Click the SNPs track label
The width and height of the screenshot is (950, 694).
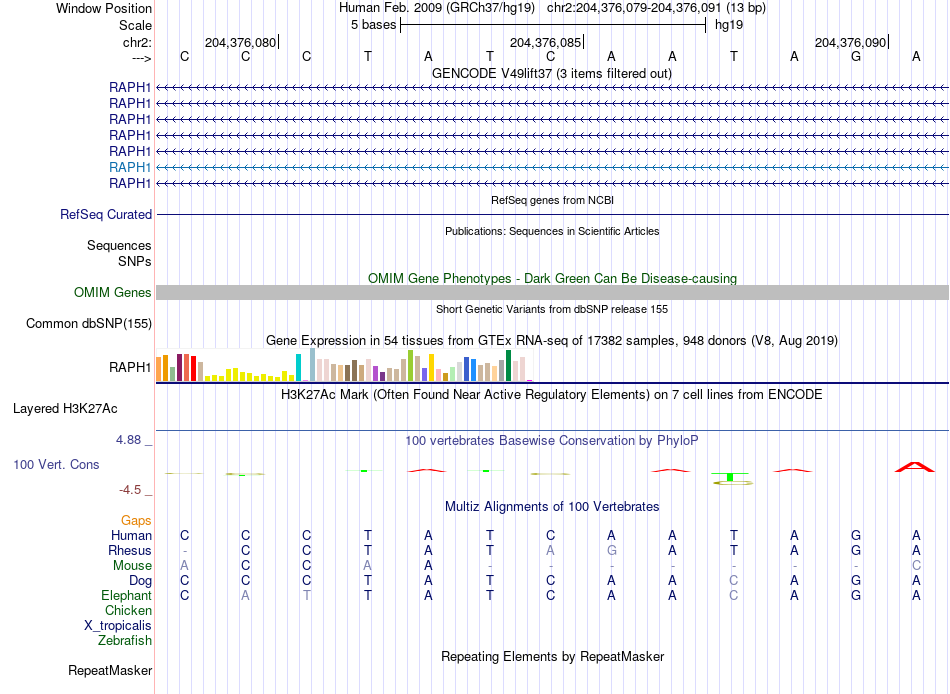(135, 261)
